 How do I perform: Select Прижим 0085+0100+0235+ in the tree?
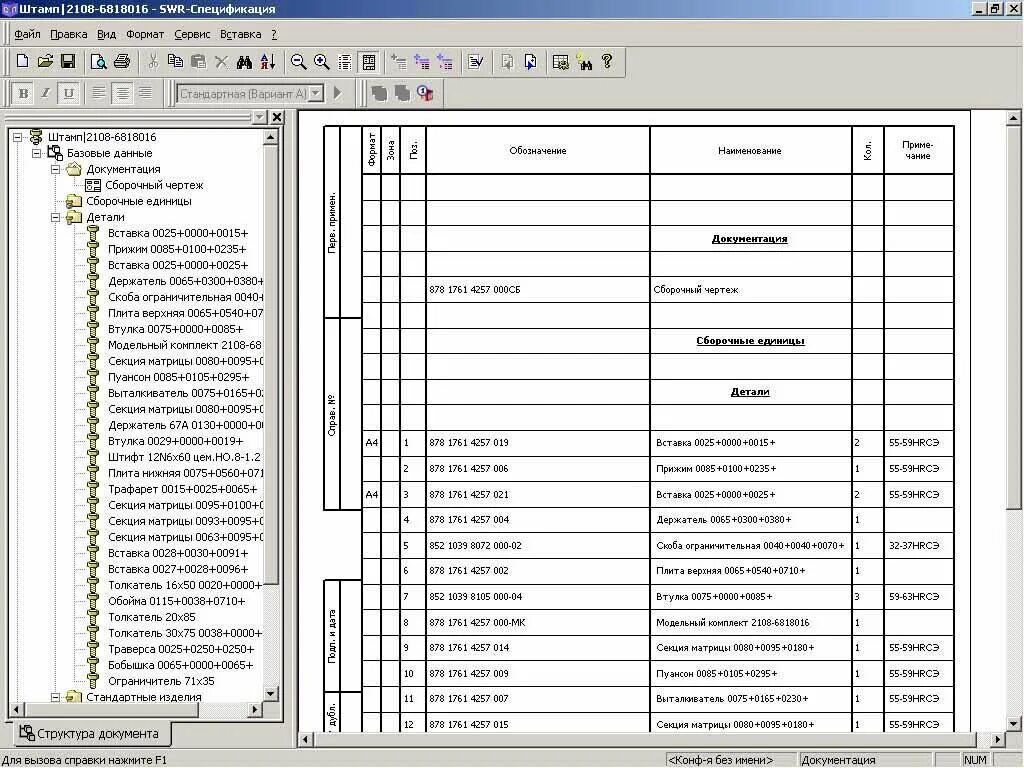pyautogui.click(x=177, y=249)
